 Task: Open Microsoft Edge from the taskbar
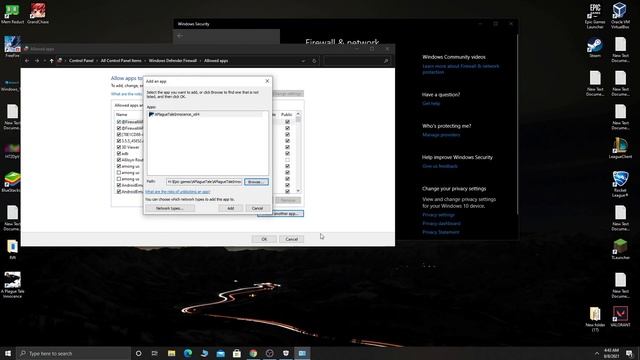188,353
